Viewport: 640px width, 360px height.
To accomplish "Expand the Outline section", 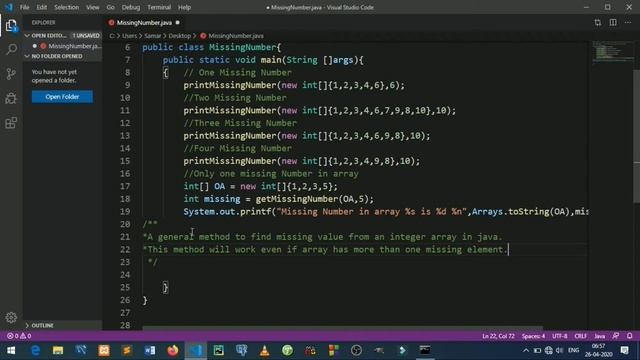I will [62, 325].
